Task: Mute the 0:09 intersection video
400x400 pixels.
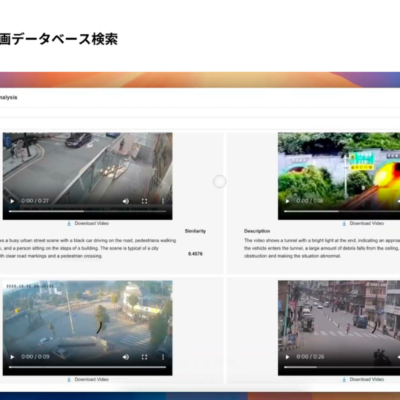Action: [x=126, y=357]
